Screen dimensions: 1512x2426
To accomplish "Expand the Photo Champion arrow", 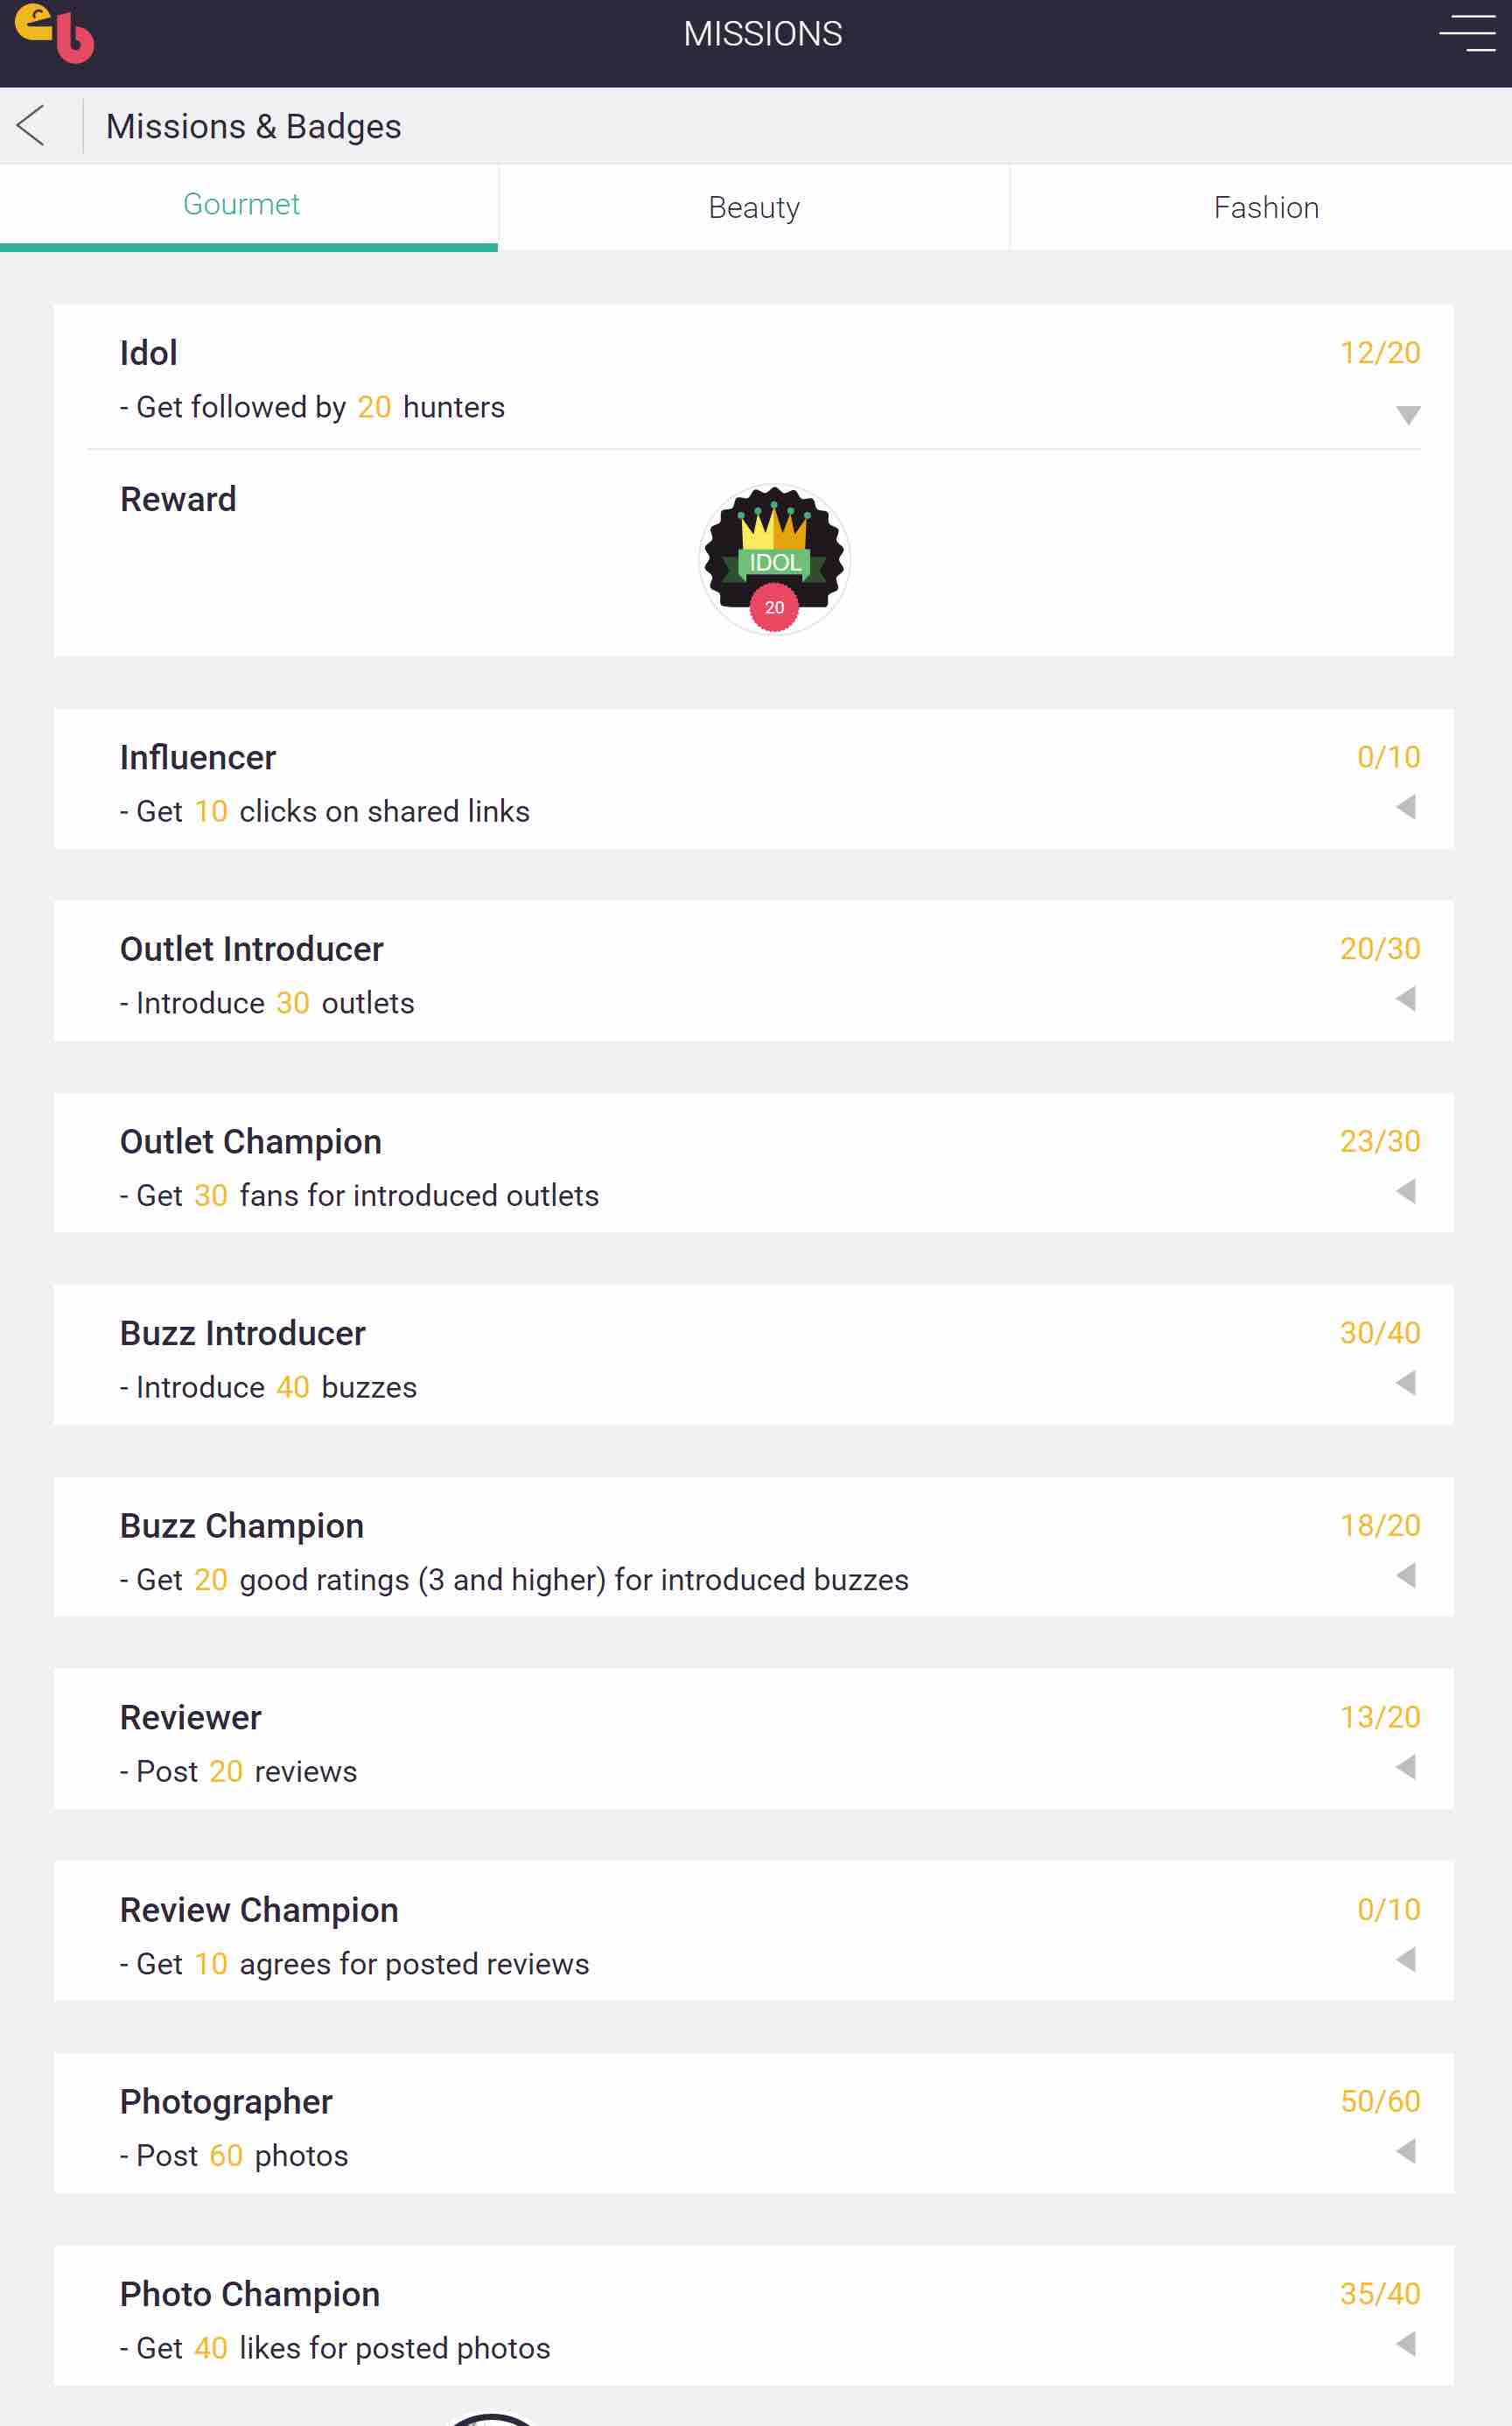I will click(x=1406, y=2343).
